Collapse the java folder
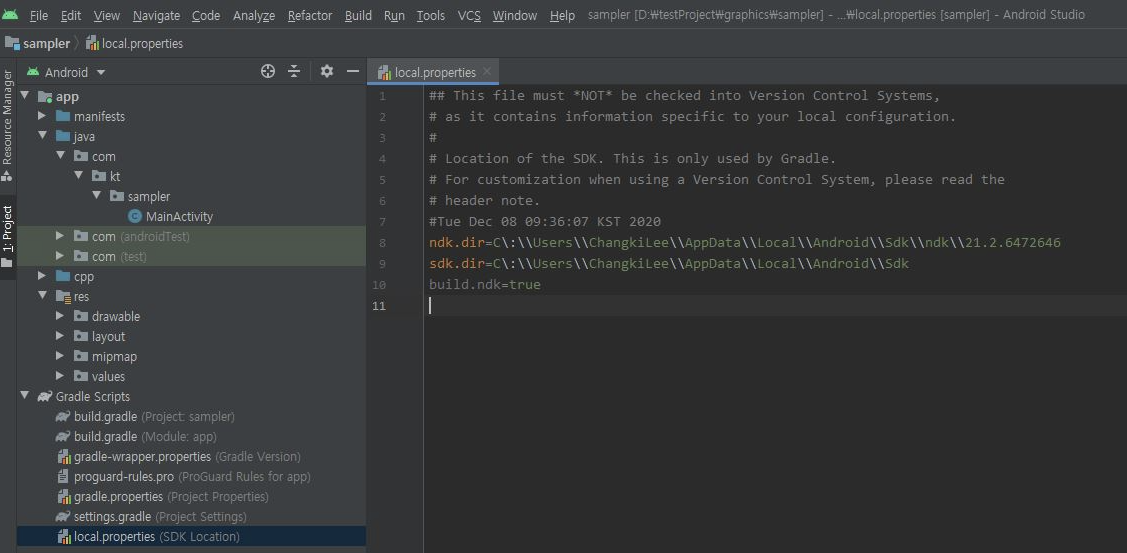 pos(42,136)
